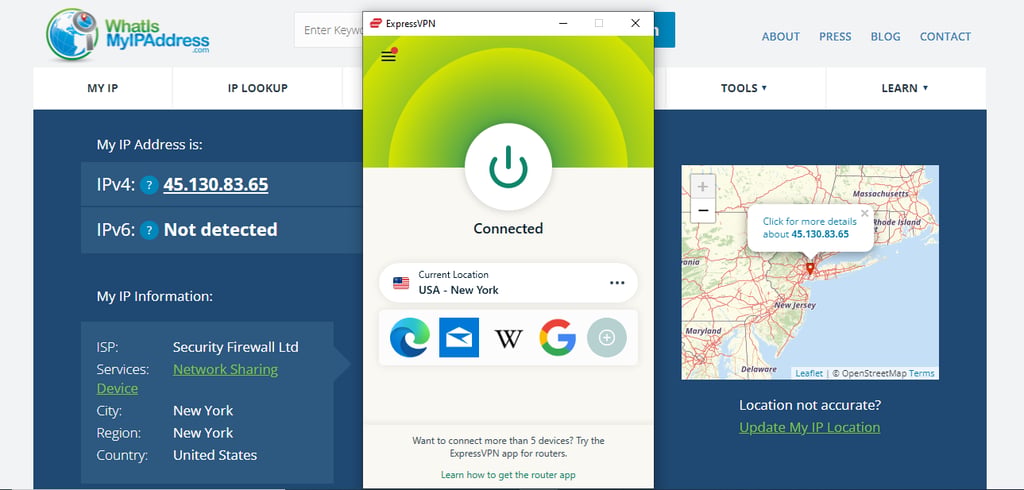1024x490 pixels.
Task: Close the ExpressVPN window
Action: pos(635,24)
